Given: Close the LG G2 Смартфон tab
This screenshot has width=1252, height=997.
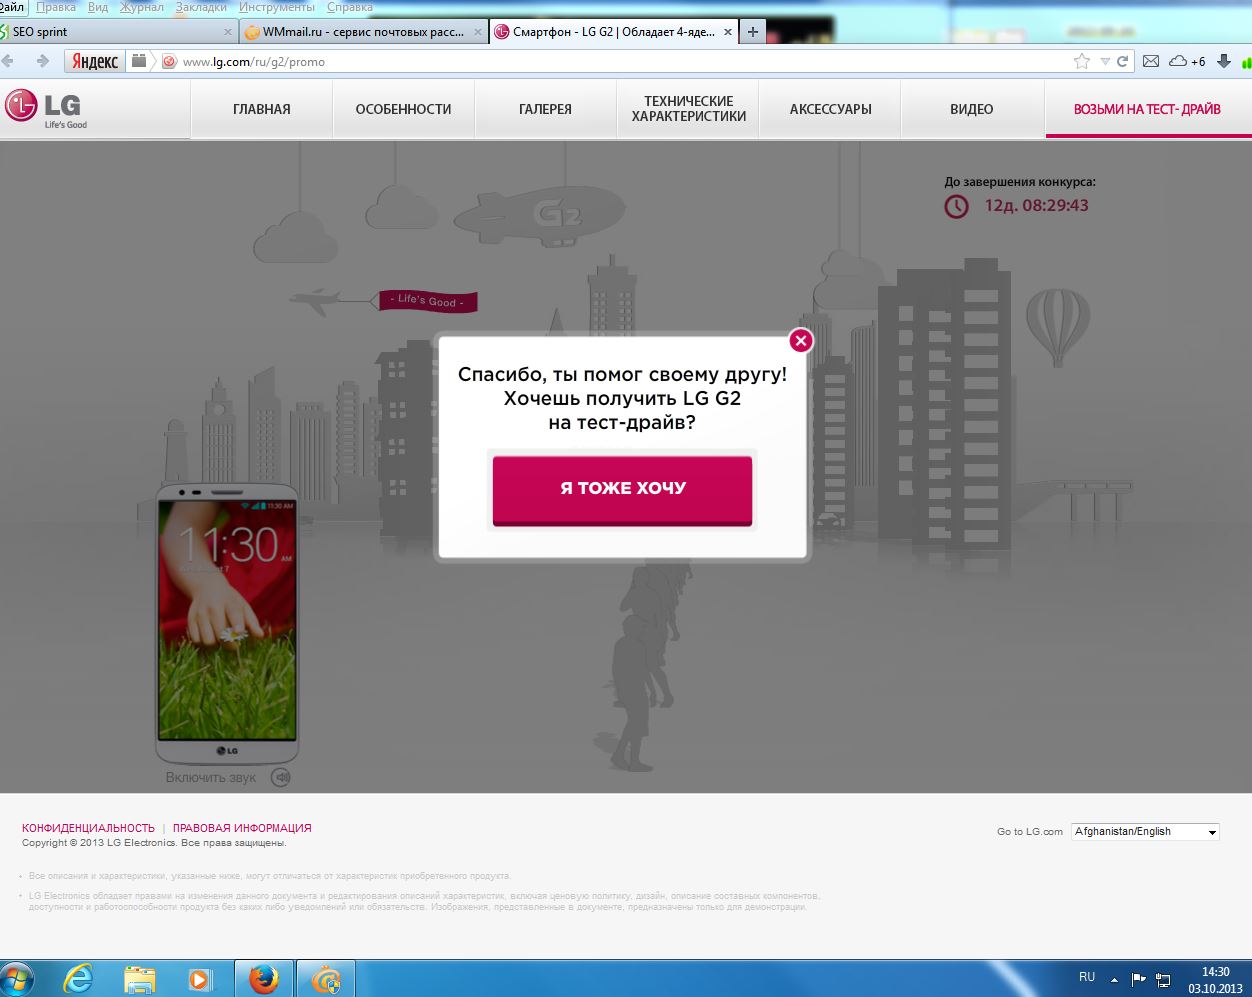Looking at the screenshot, I should pyautogui.click(x=727, y=32).
